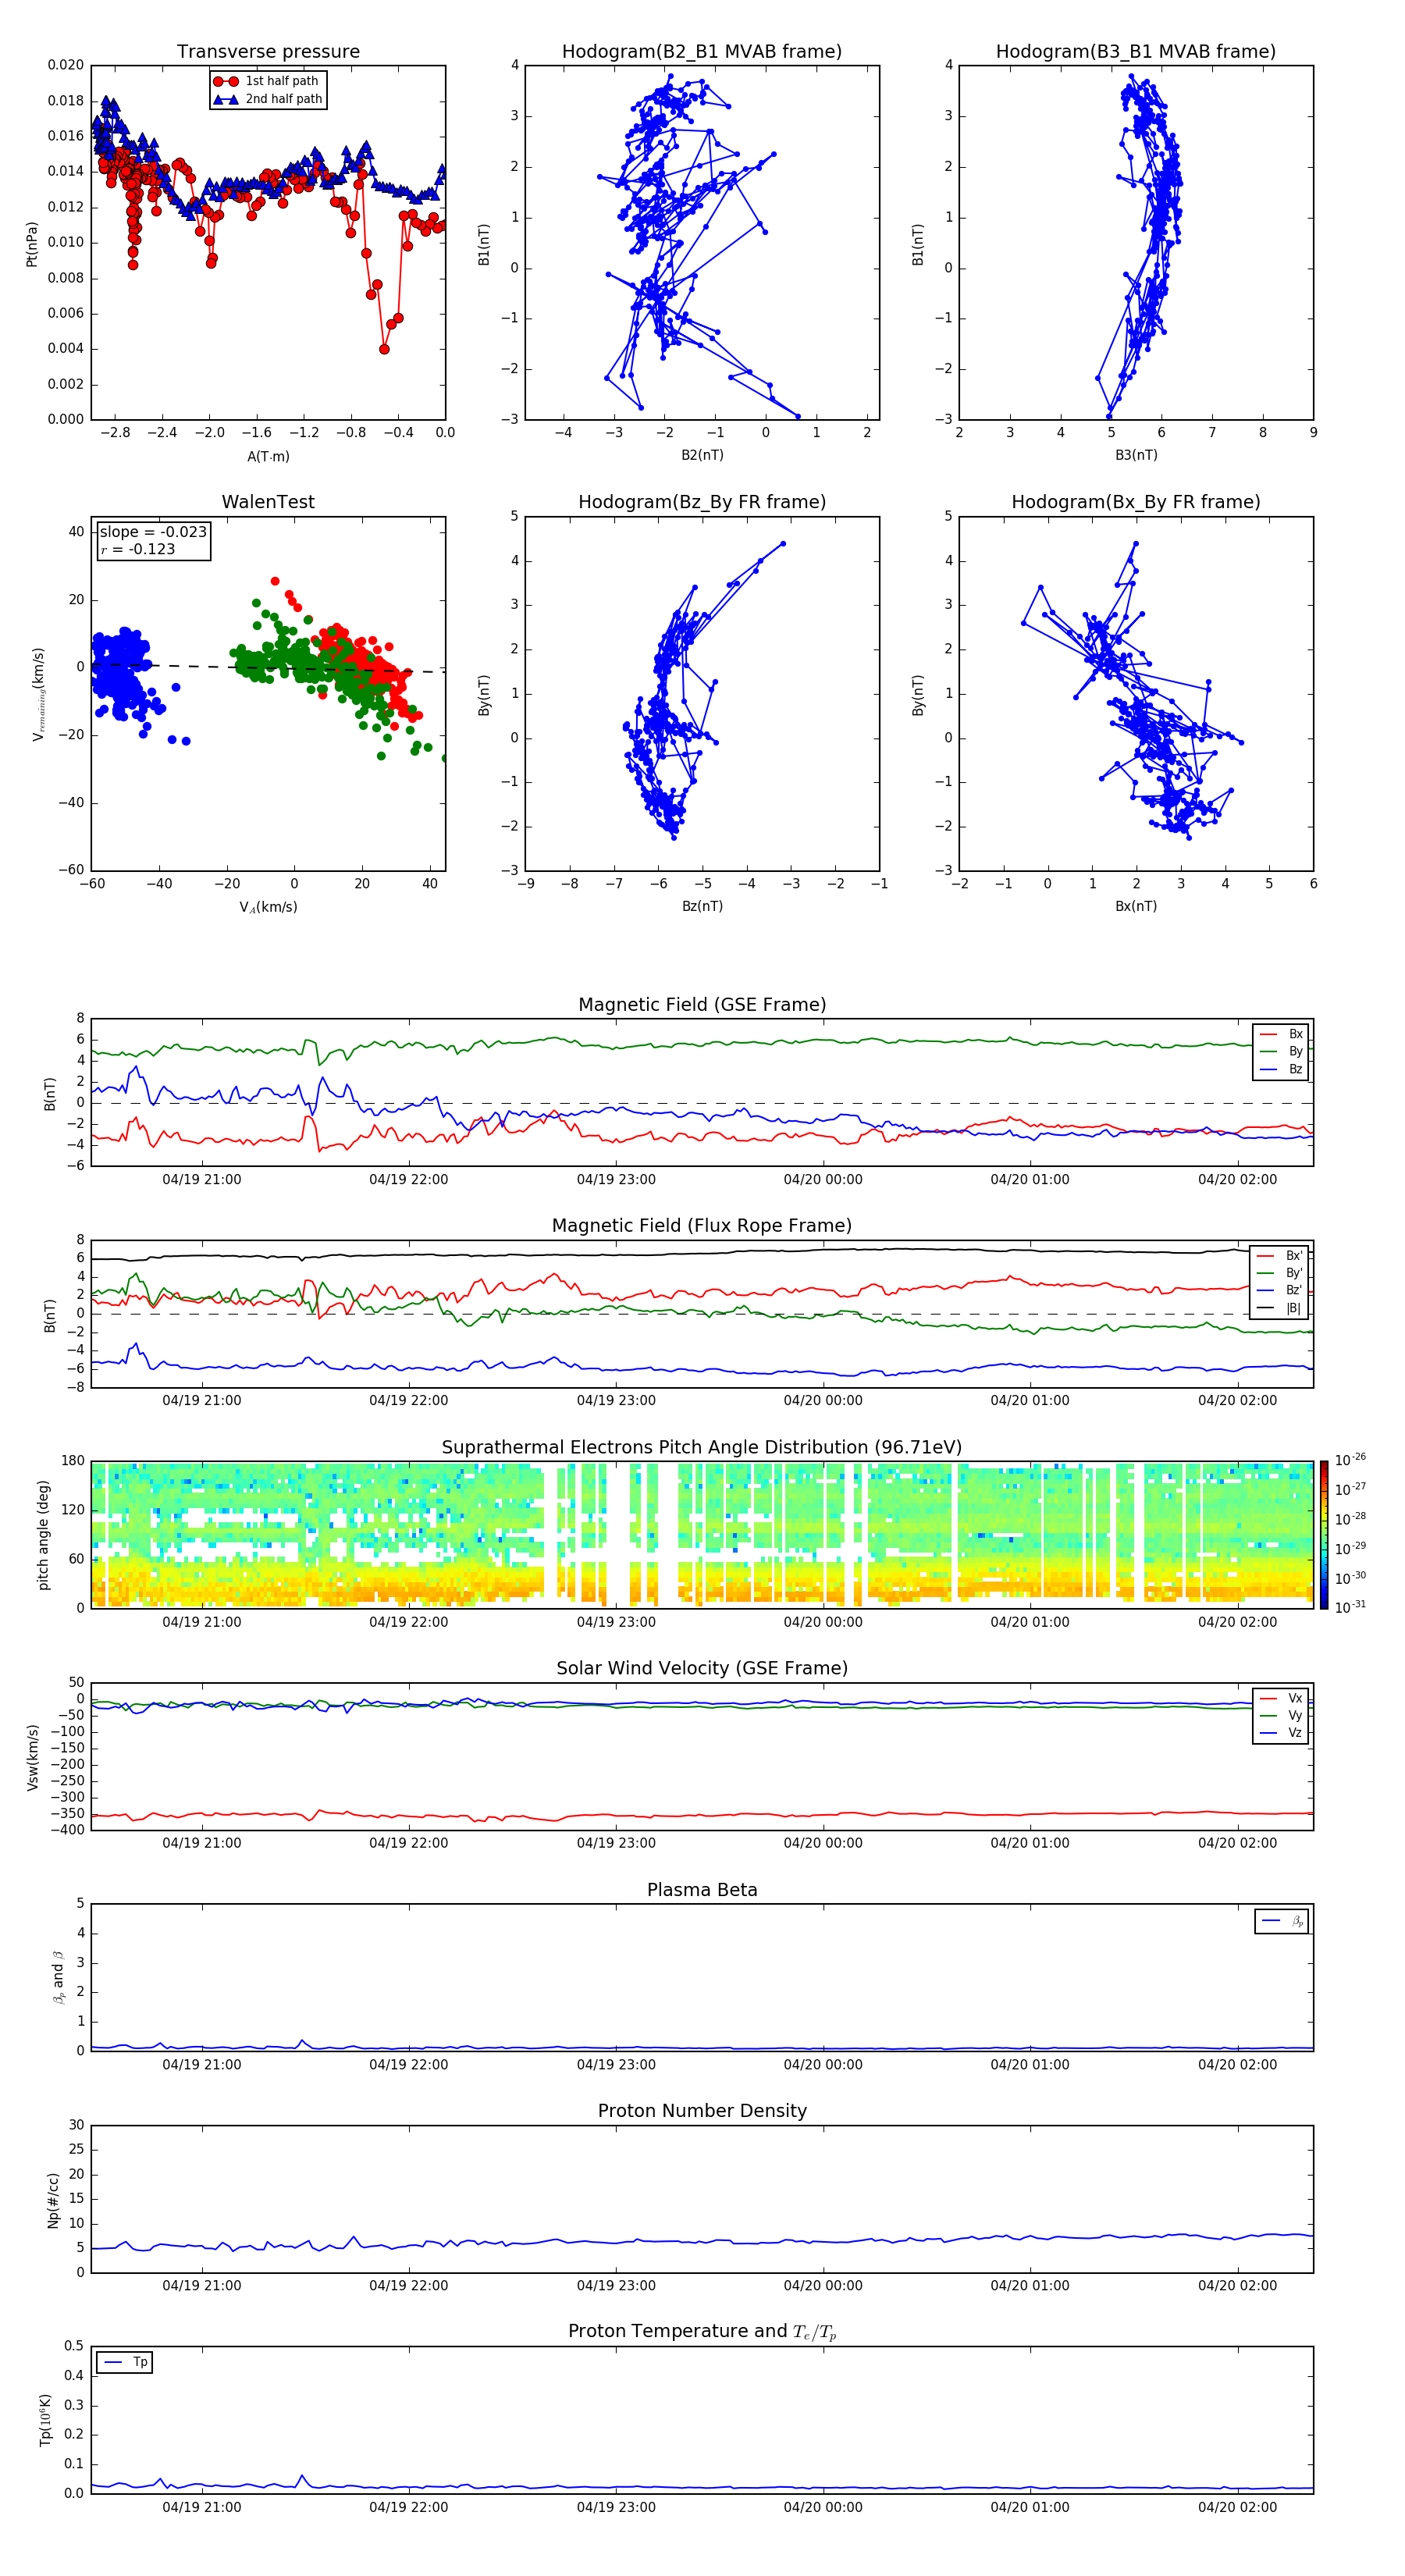
Task: Click '04/20 00:00' tick under proton temperature plot
Action: pos(823,2507)
